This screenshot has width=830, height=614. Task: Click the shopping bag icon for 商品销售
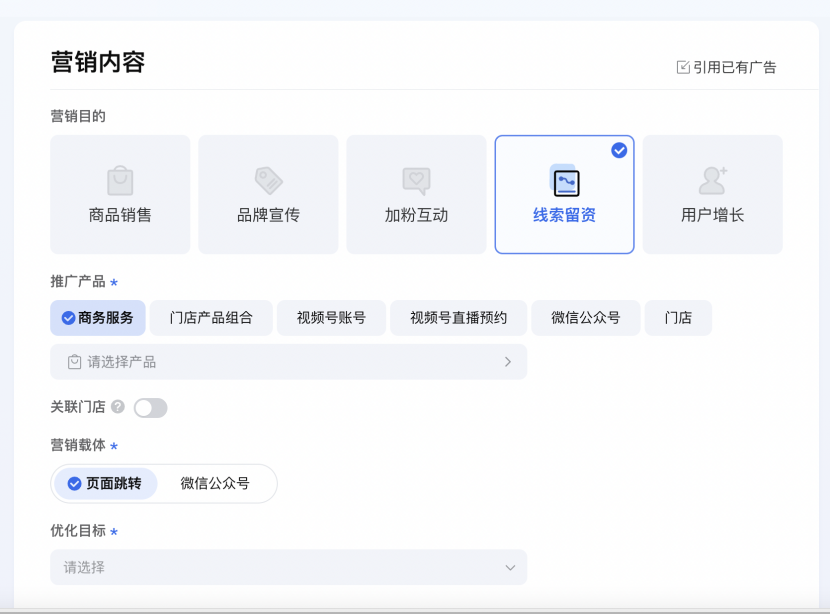[120, 181]
